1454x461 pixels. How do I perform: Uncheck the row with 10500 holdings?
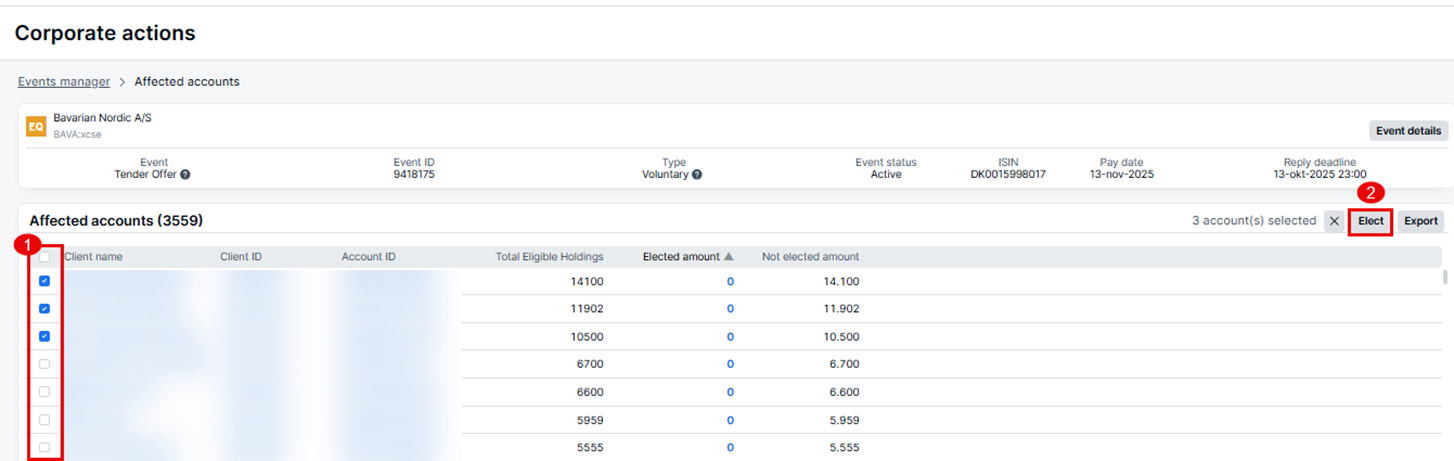44,336
